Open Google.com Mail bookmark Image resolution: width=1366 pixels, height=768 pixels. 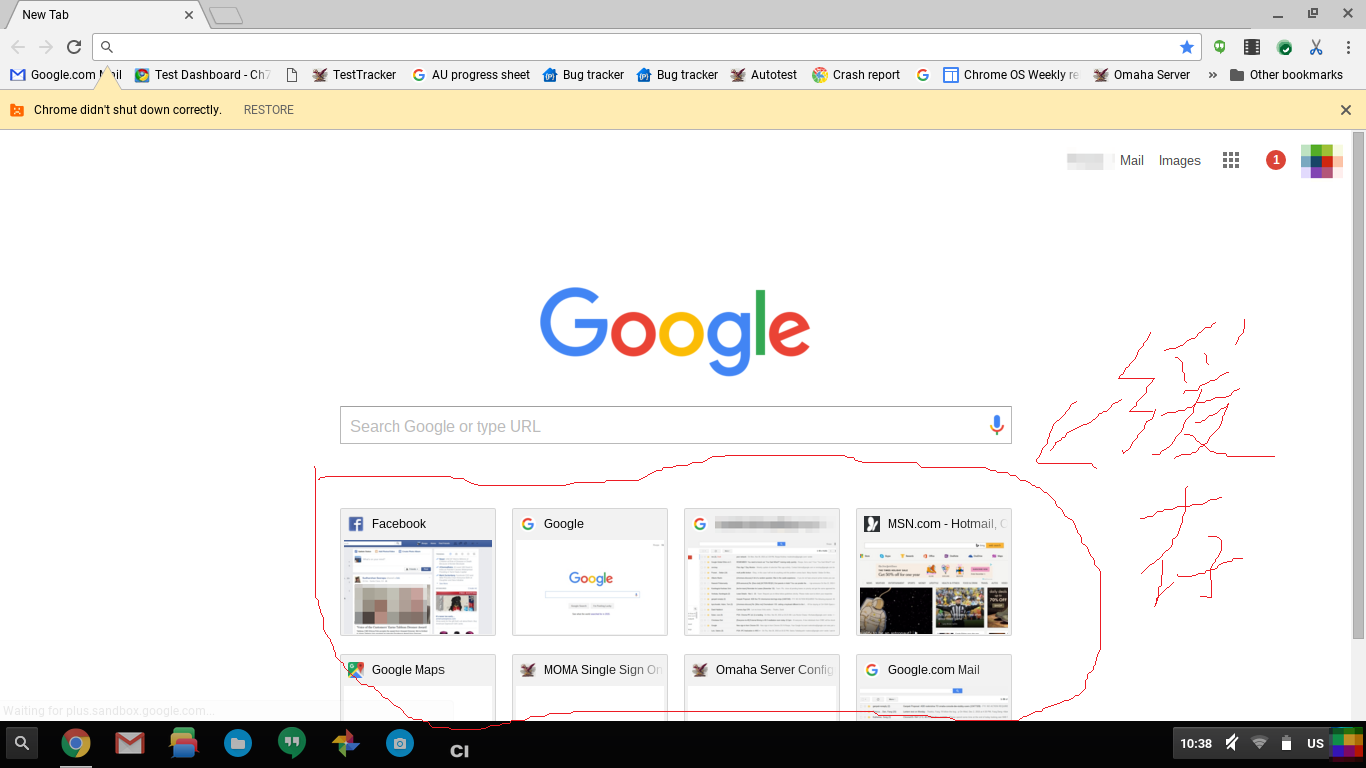[x=66, y=75]
